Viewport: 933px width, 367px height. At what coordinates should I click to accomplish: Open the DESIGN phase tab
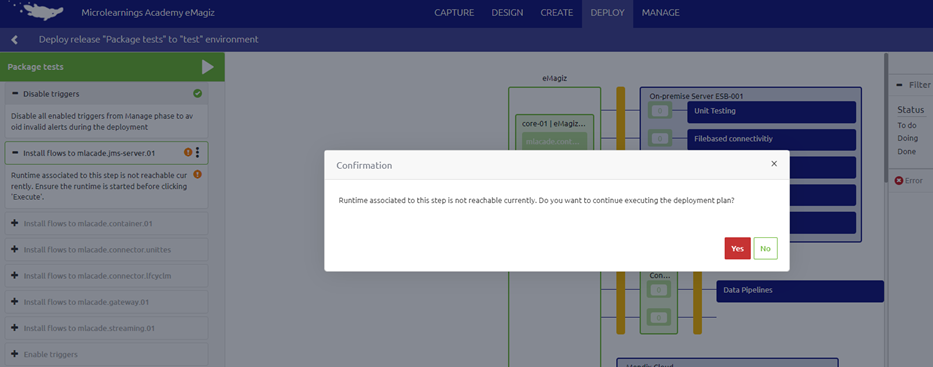(508, 12)
